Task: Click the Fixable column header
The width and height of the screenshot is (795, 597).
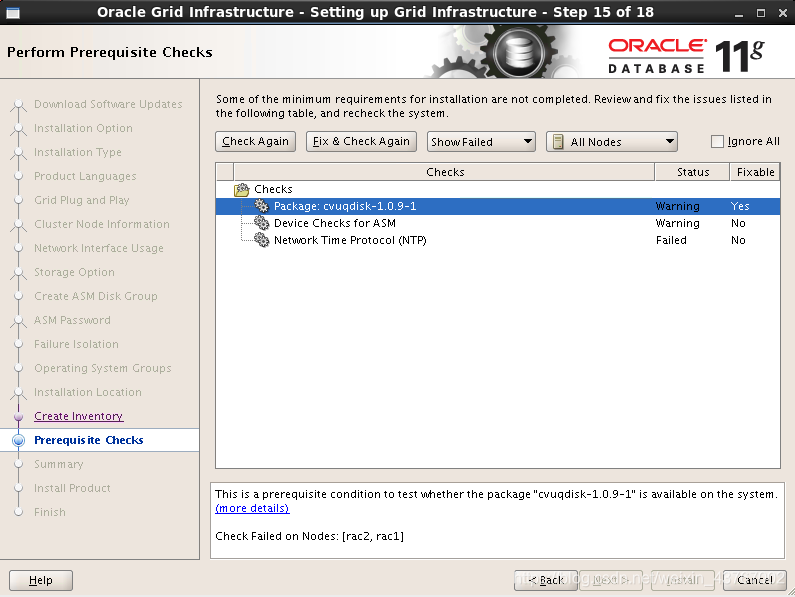Action: click(x=755, y=172)
